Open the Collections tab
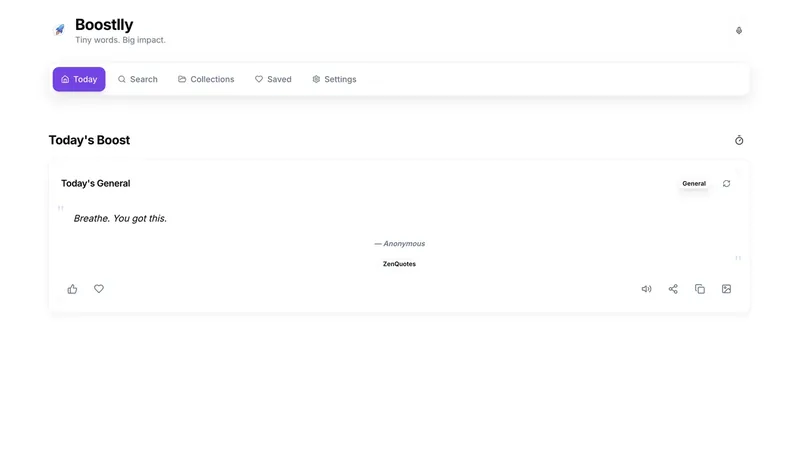Screen dimensions: 800x470 206,79
